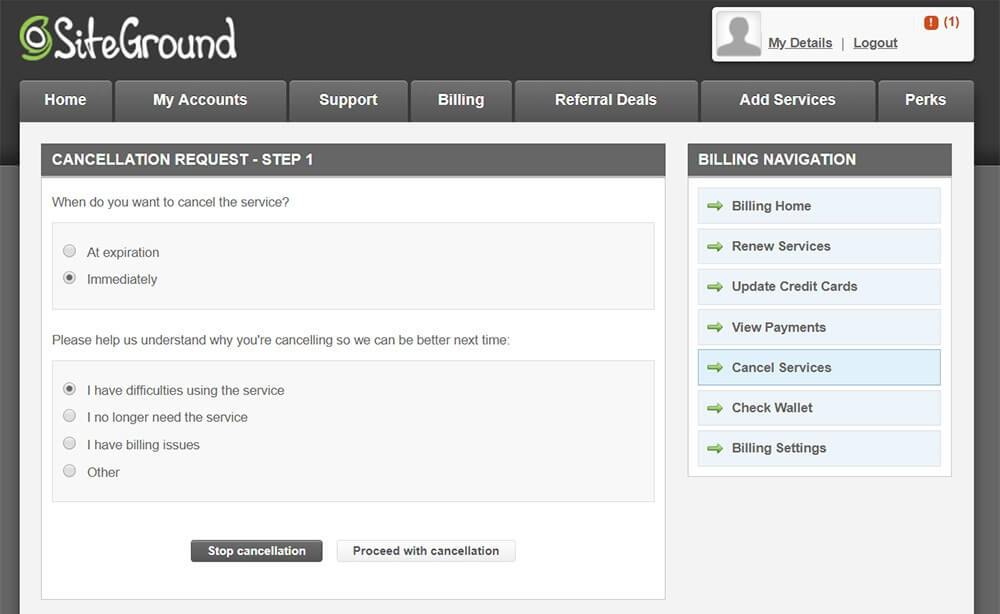Click 'When do you want to cancel' question
1000x614 pixels.
170,202
